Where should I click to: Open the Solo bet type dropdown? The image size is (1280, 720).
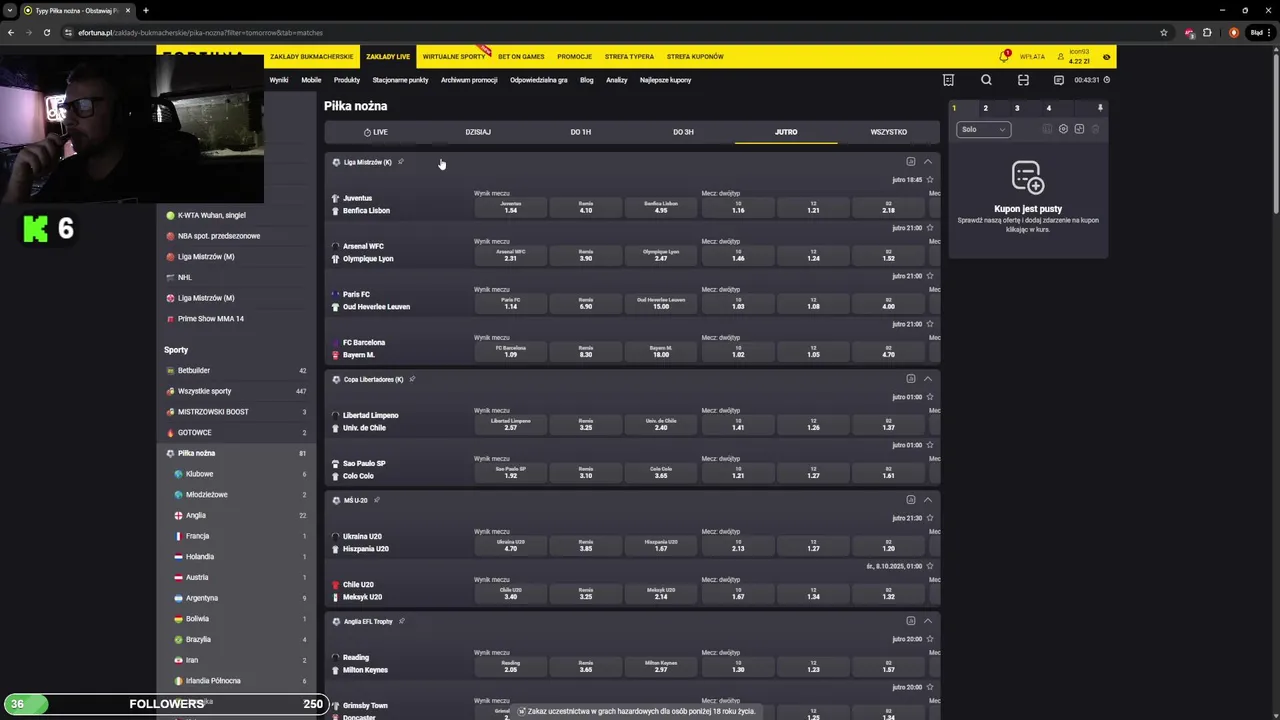[x=983, y=129]
